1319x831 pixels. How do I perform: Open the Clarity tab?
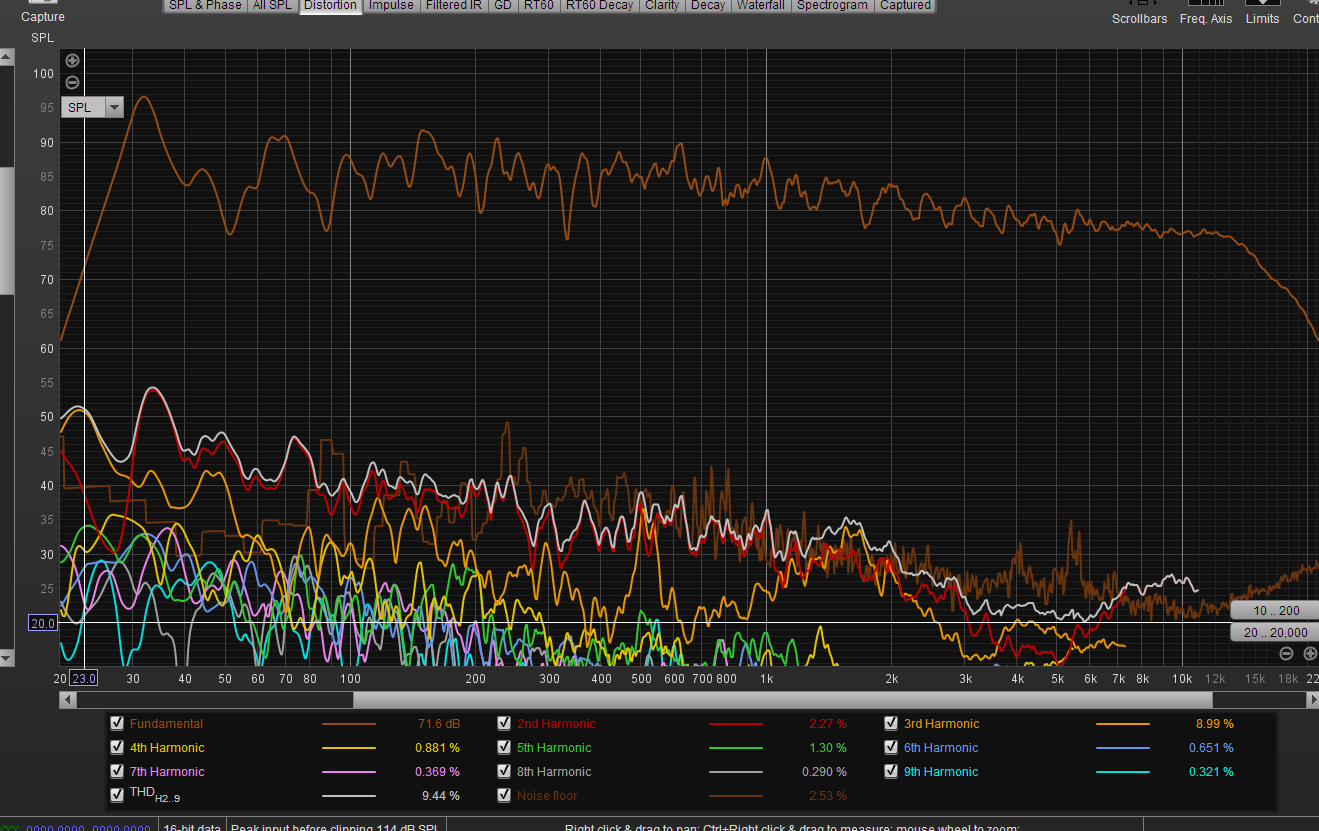(x=662, y=5)
